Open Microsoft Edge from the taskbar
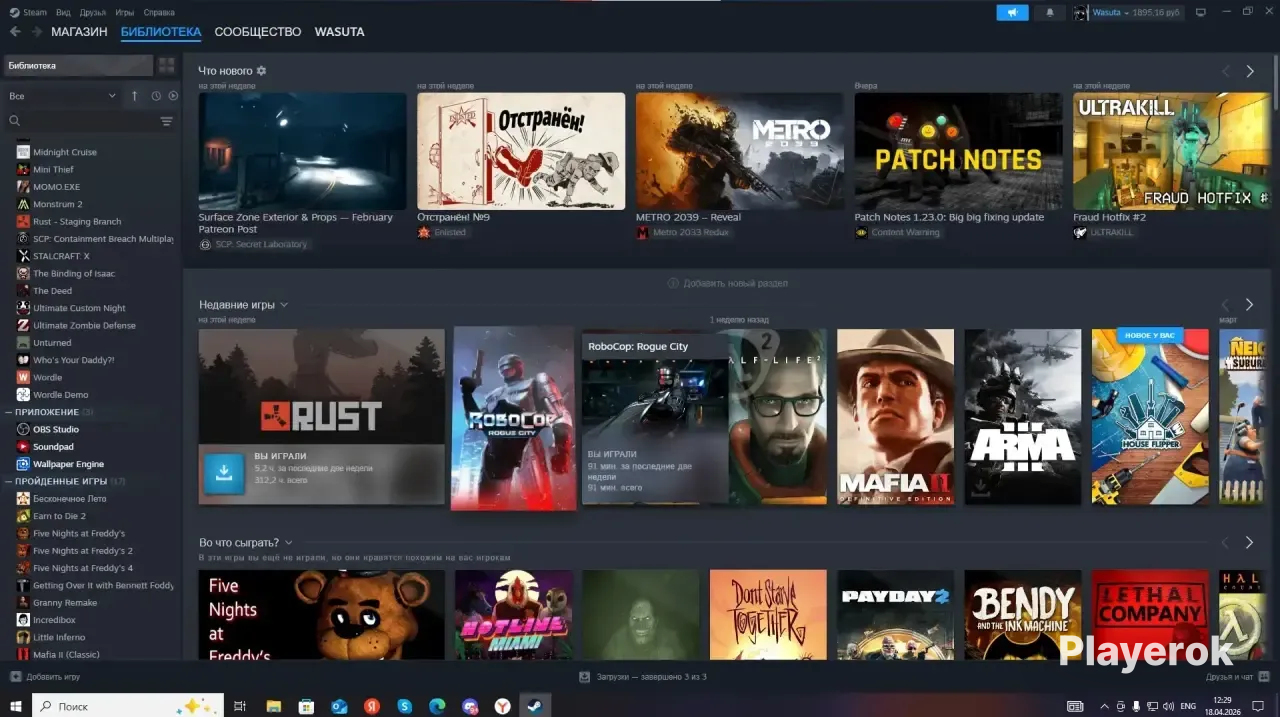This screenshot has width=1280, height=717. coord(437,706)
